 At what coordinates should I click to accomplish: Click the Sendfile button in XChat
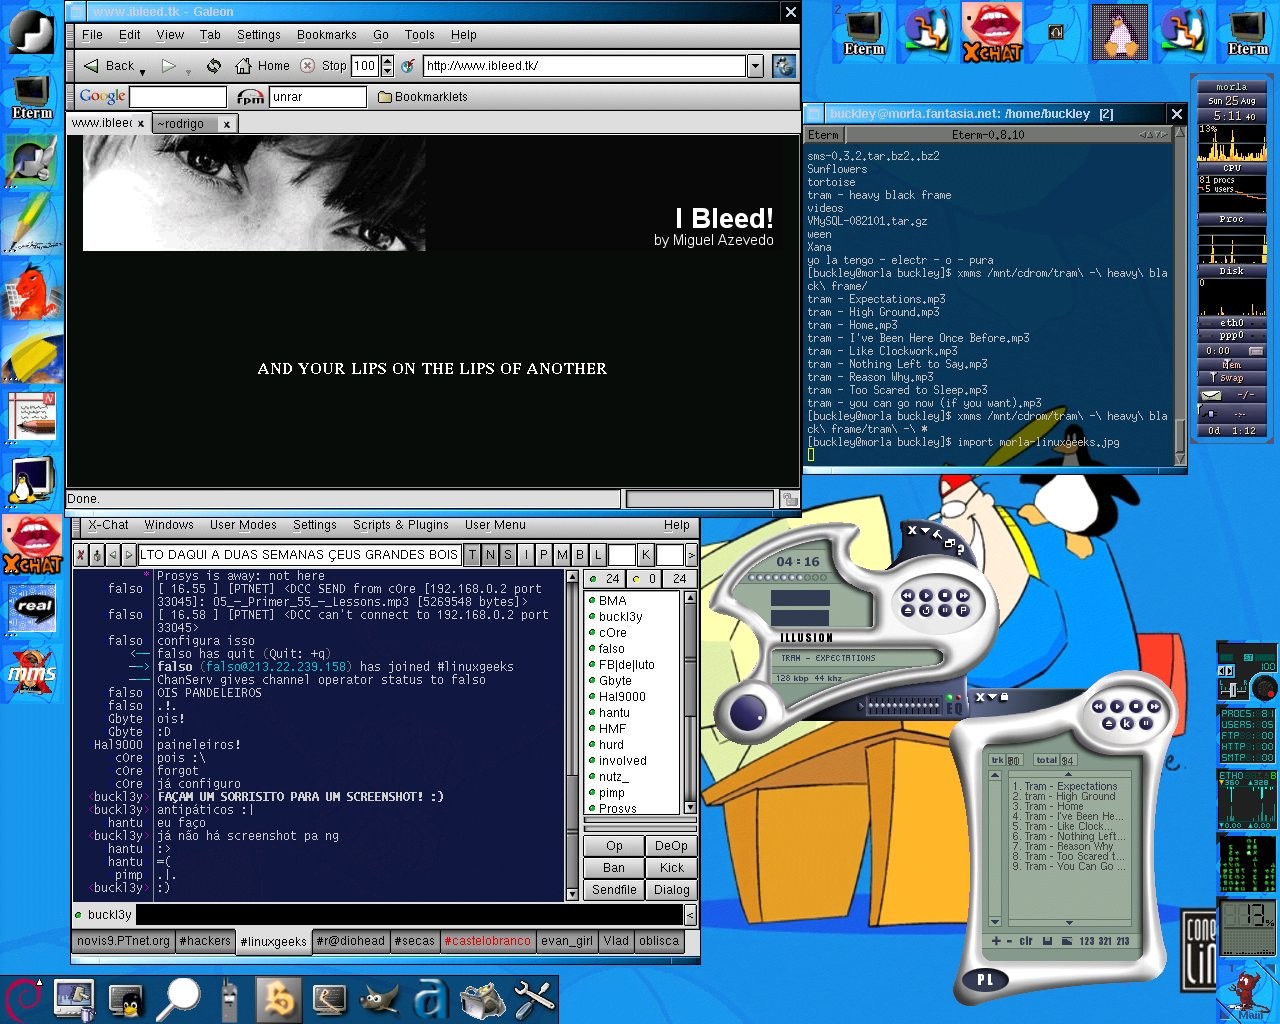614,890
